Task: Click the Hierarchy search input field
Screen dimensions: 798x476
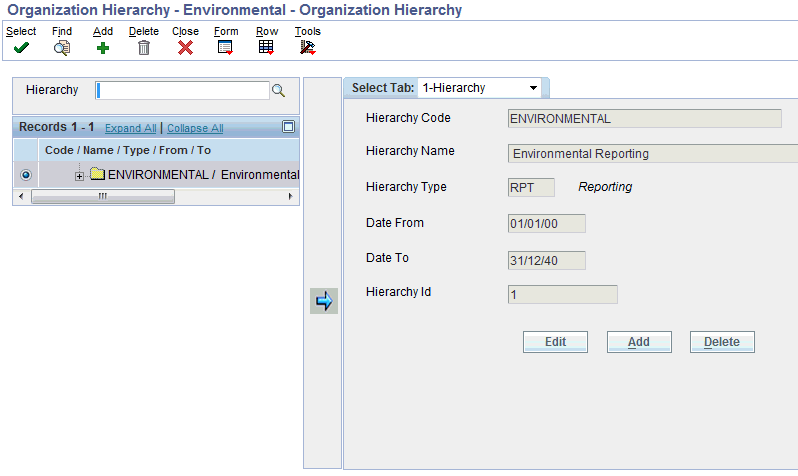Action: (x=182, y=91)
